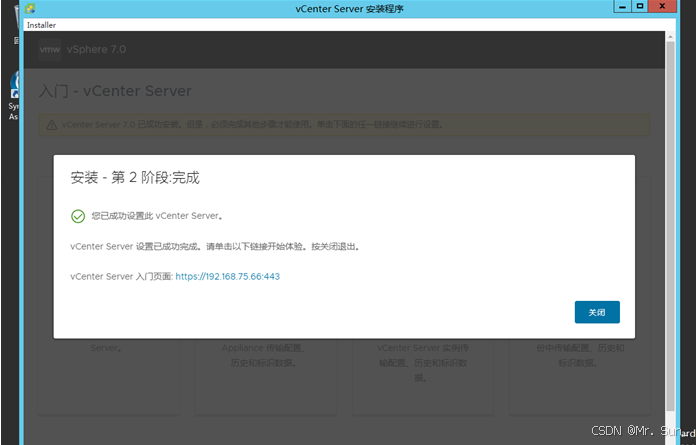696x445 pixels.
Task: Click the warning triangle icon in the banner
Action: 51,125
